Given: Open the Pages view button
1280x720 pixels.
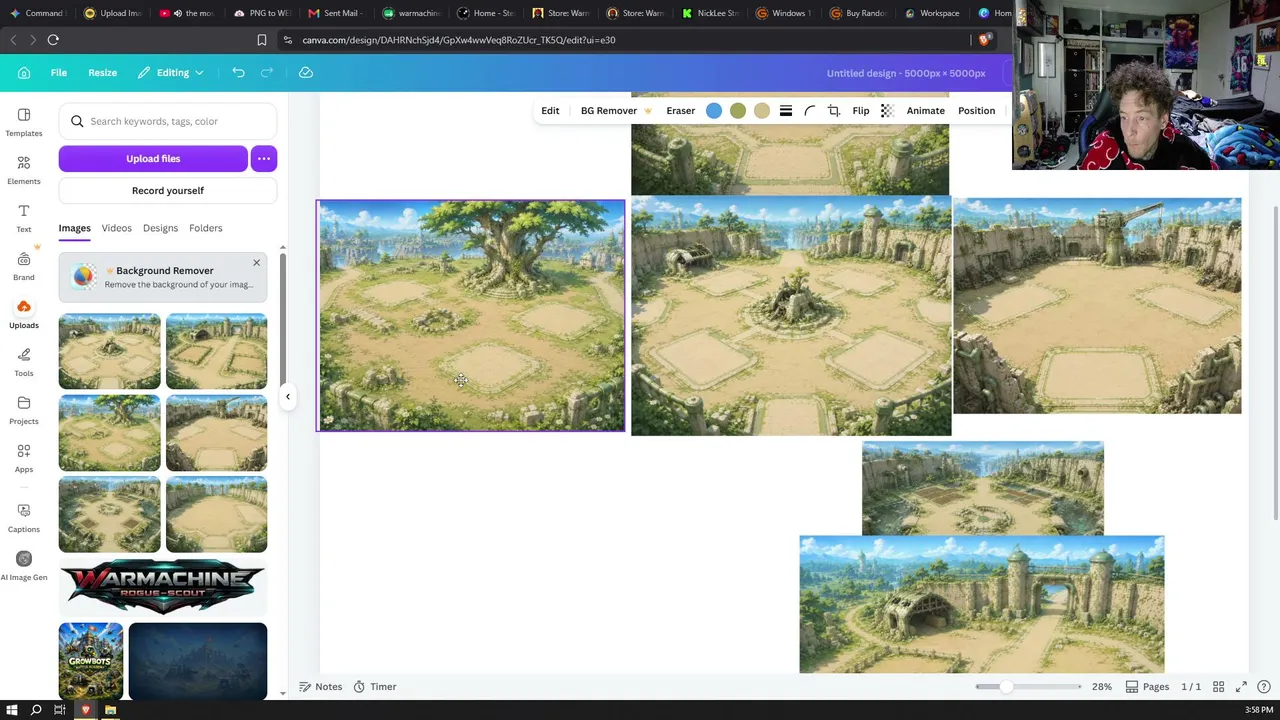Looking at the screenshot, I should tap(1147, 687).
